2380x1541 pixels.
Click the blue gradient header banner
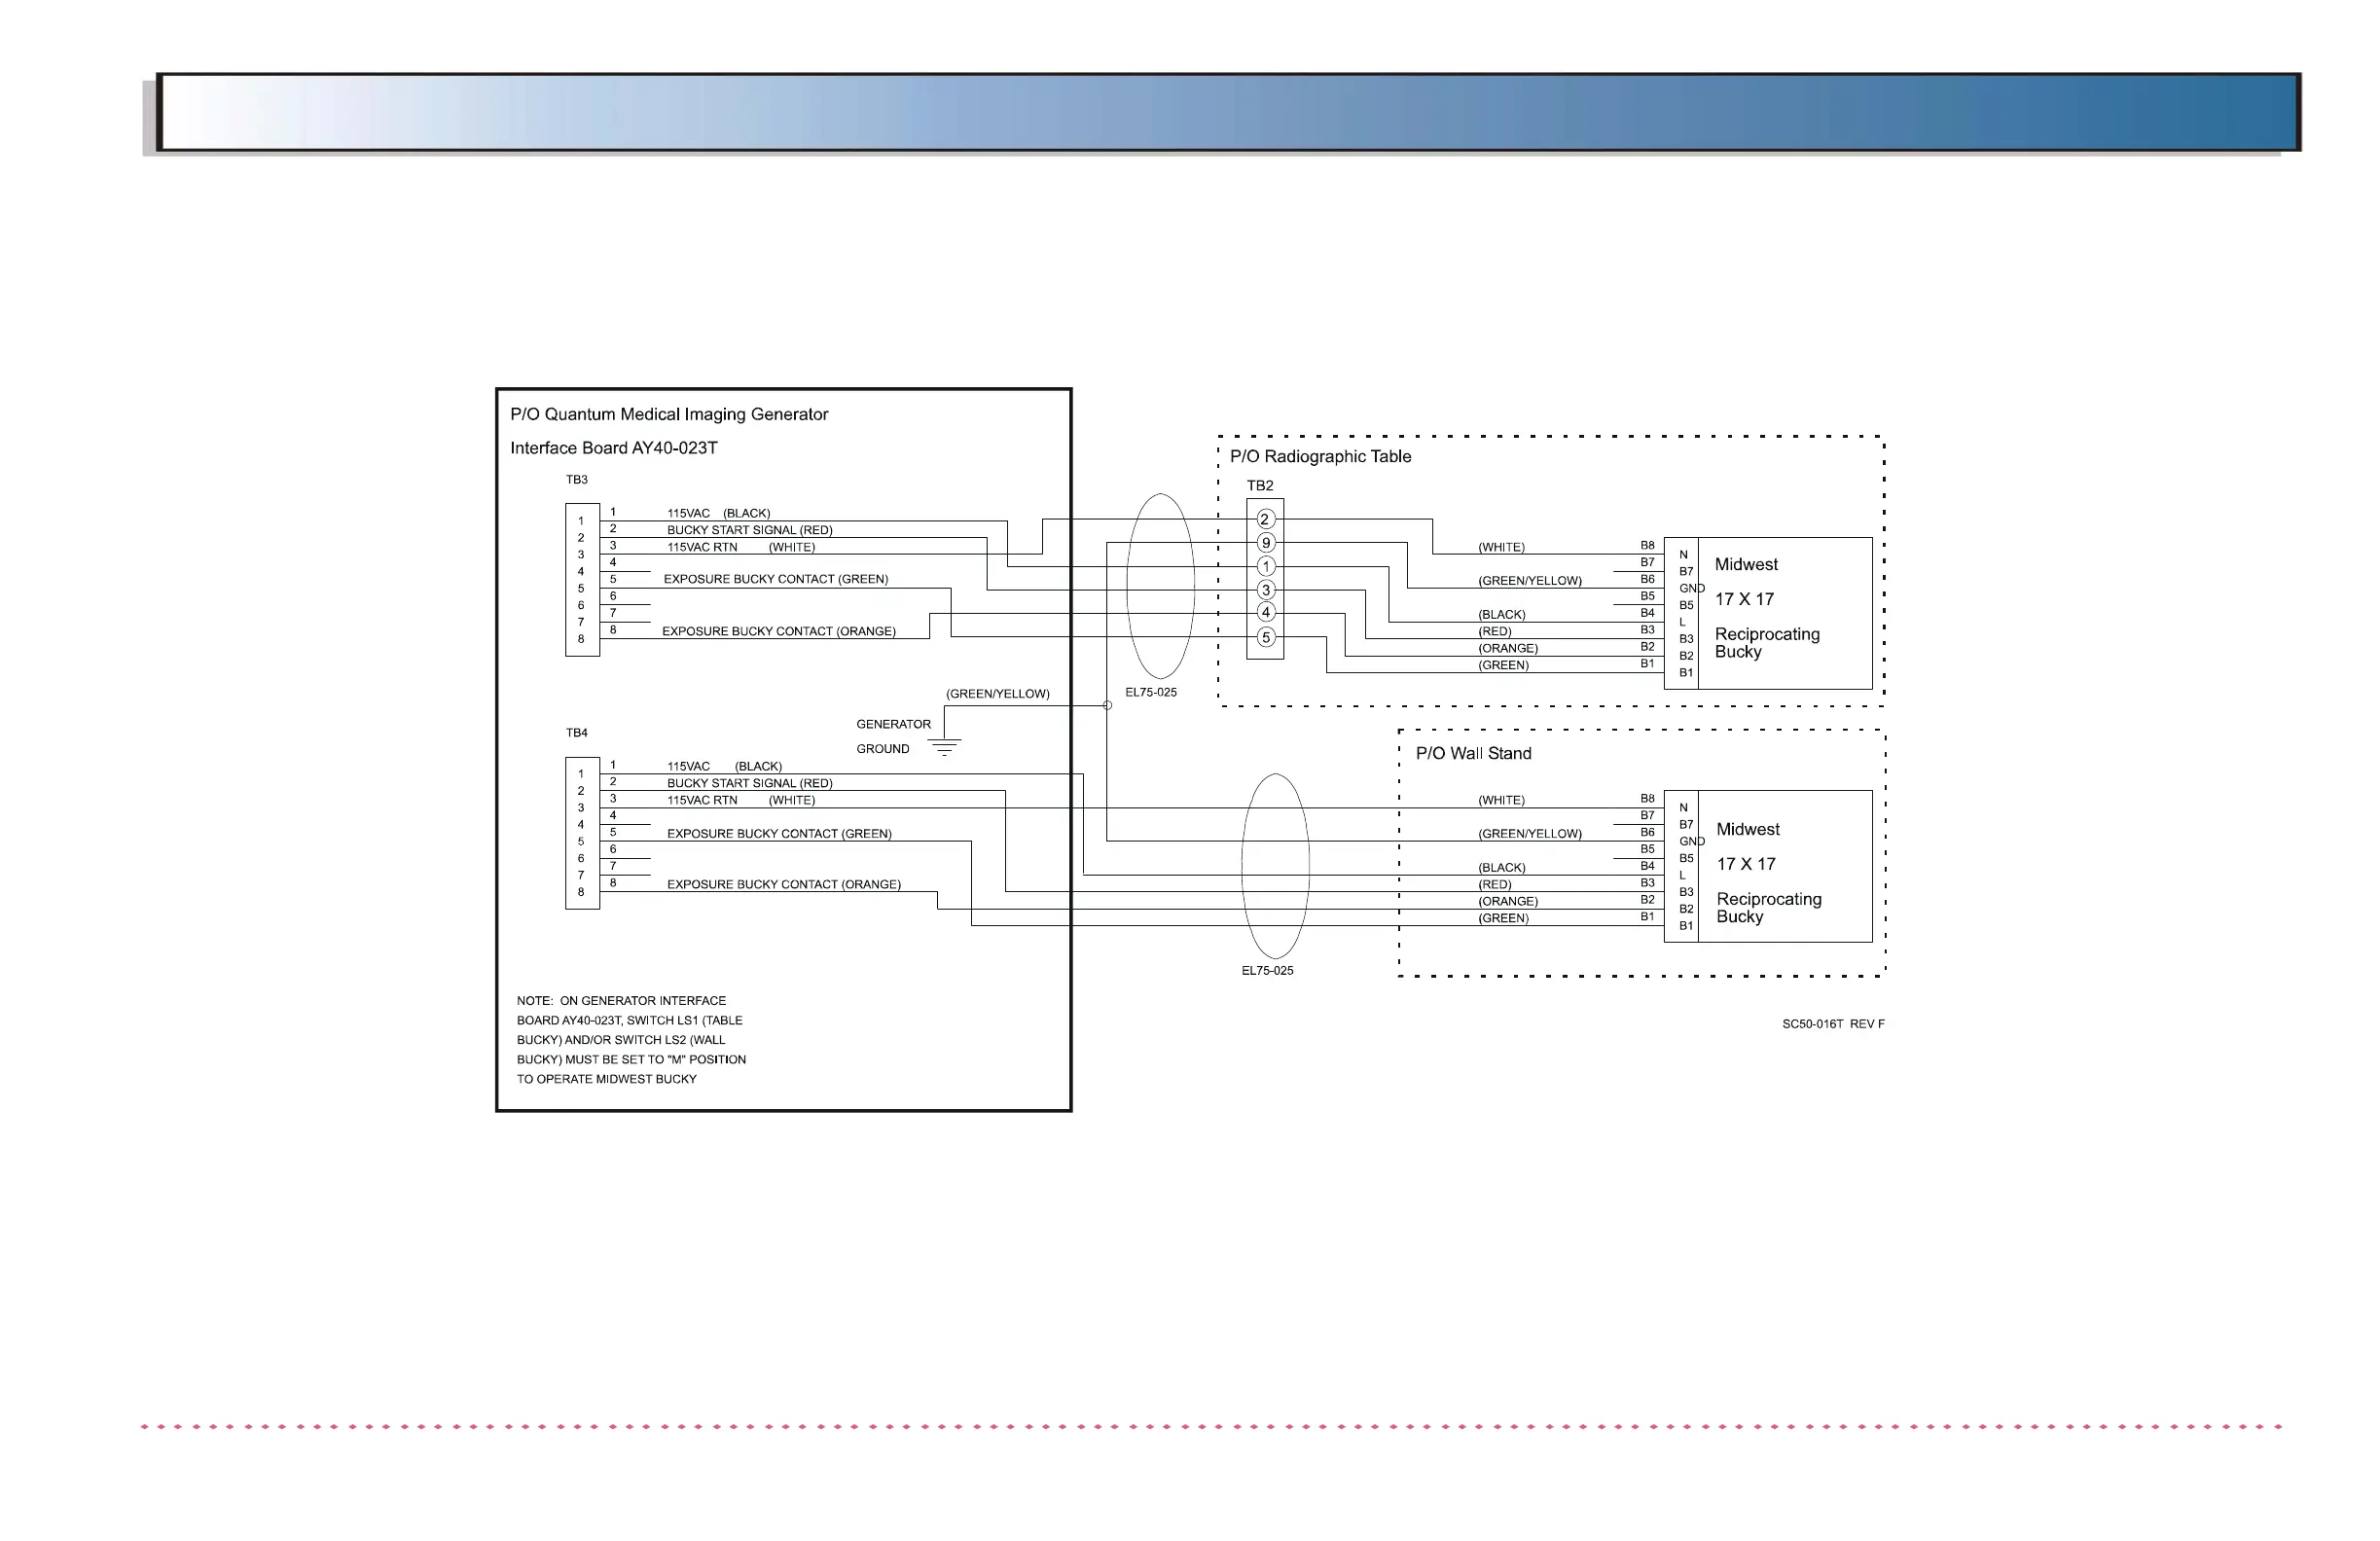point(1228,112)
